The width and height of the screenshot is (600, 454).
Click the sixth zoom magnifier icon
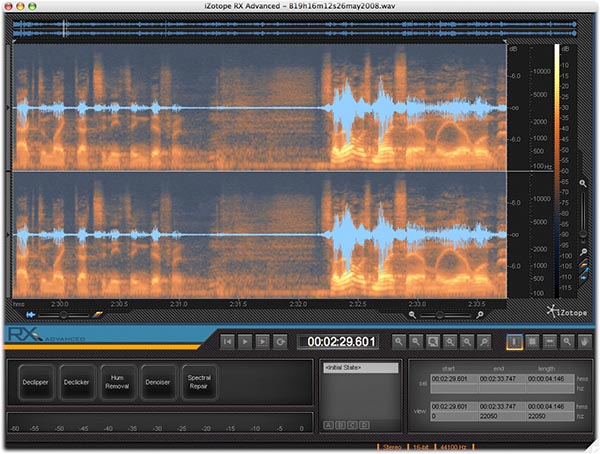coord(484,341)
